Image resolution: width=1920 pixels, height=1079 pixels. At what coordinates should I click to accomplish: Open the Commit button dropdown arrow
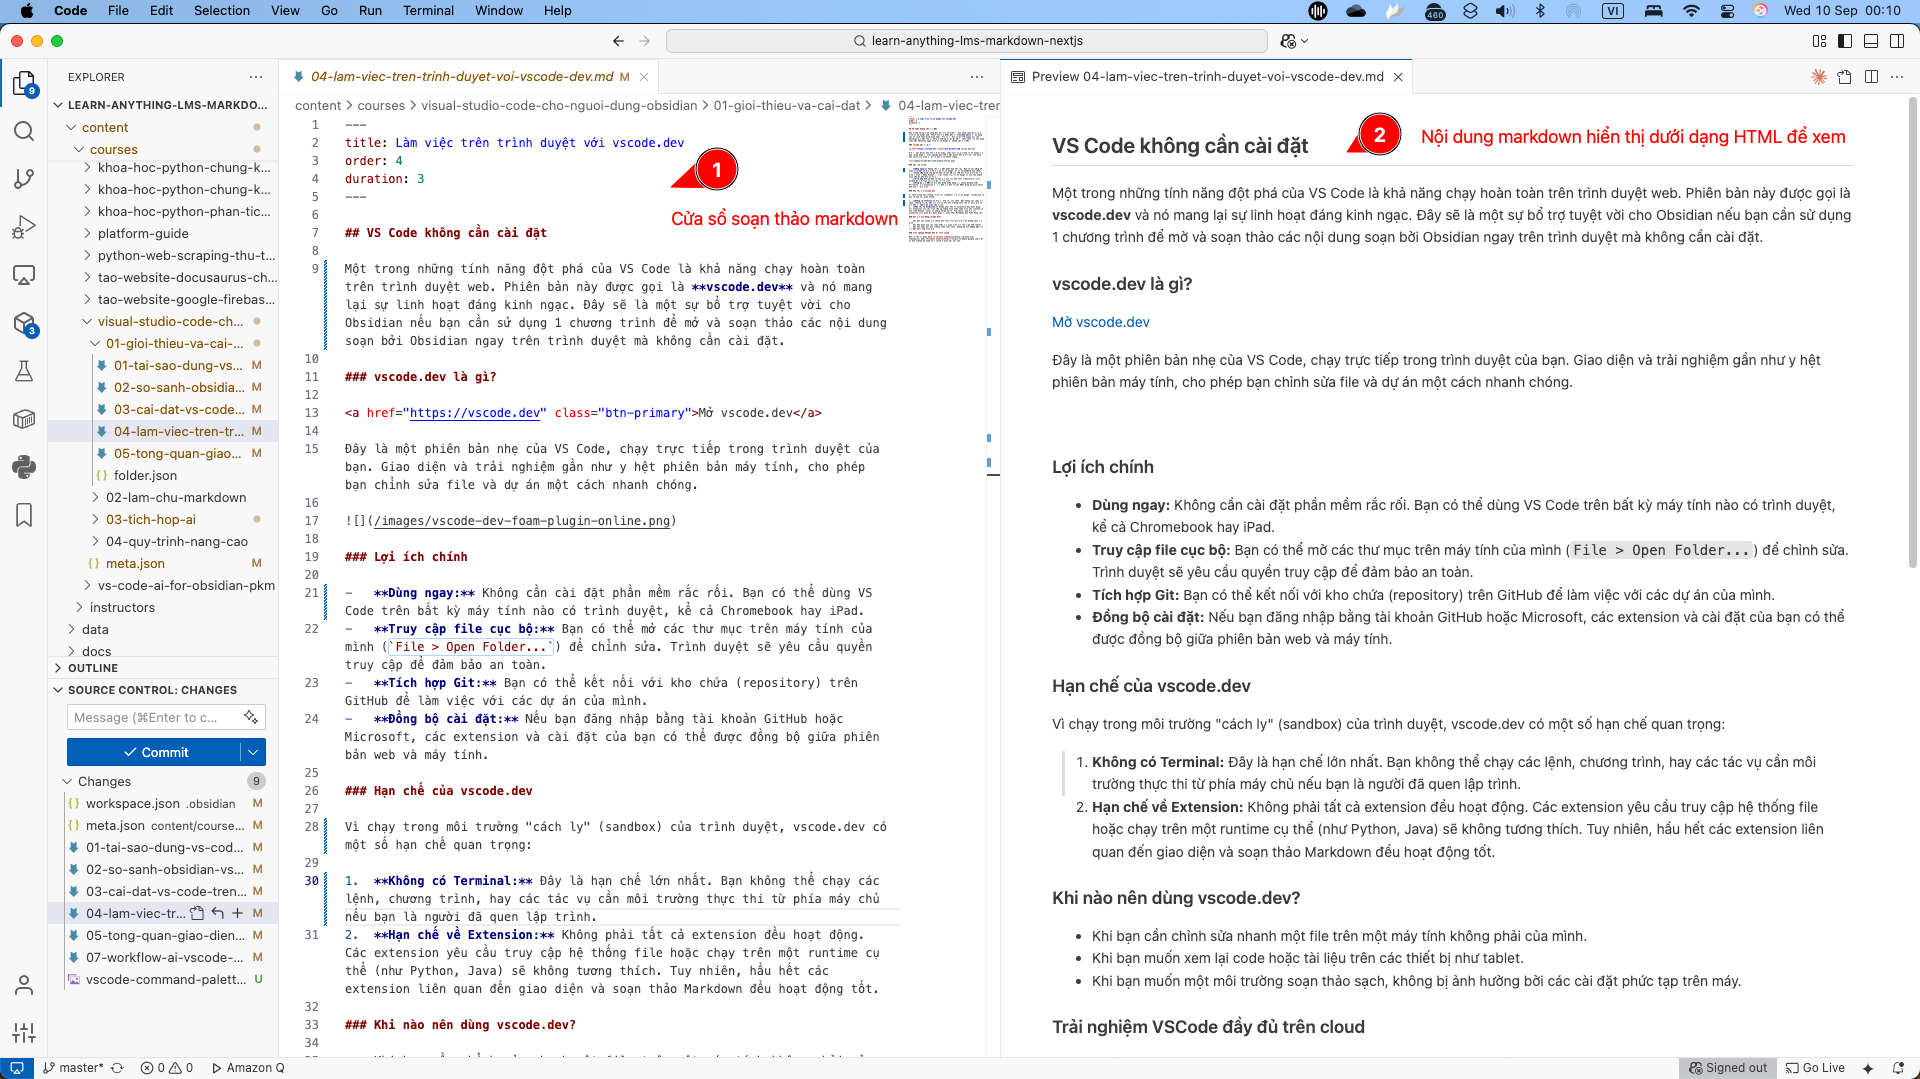pos(253,752)
